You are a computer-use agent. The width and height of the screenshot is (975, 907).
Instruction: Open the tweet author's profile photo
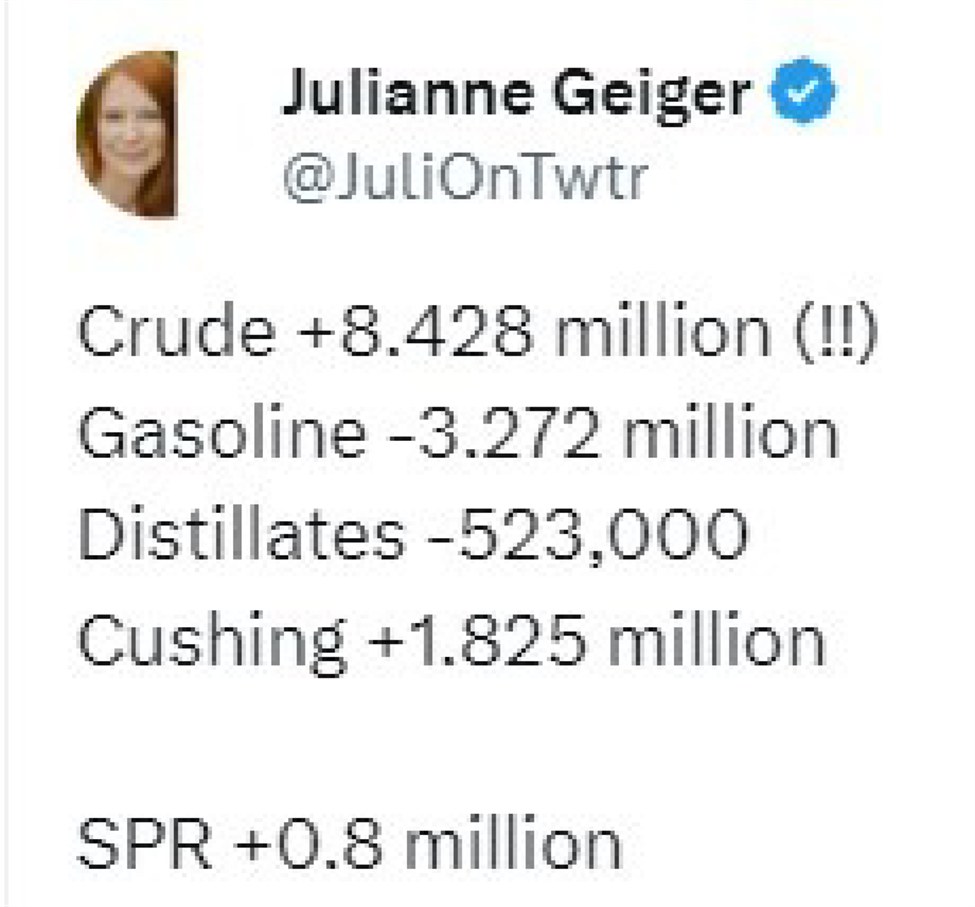coord(127,134)
